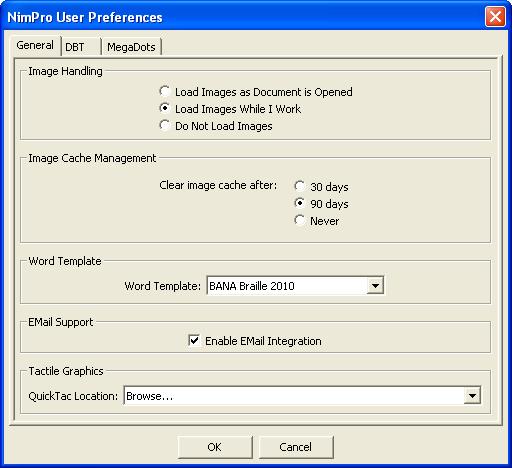
Task: Expand the Word Template dropdown arrow
Action: point(375,286)
